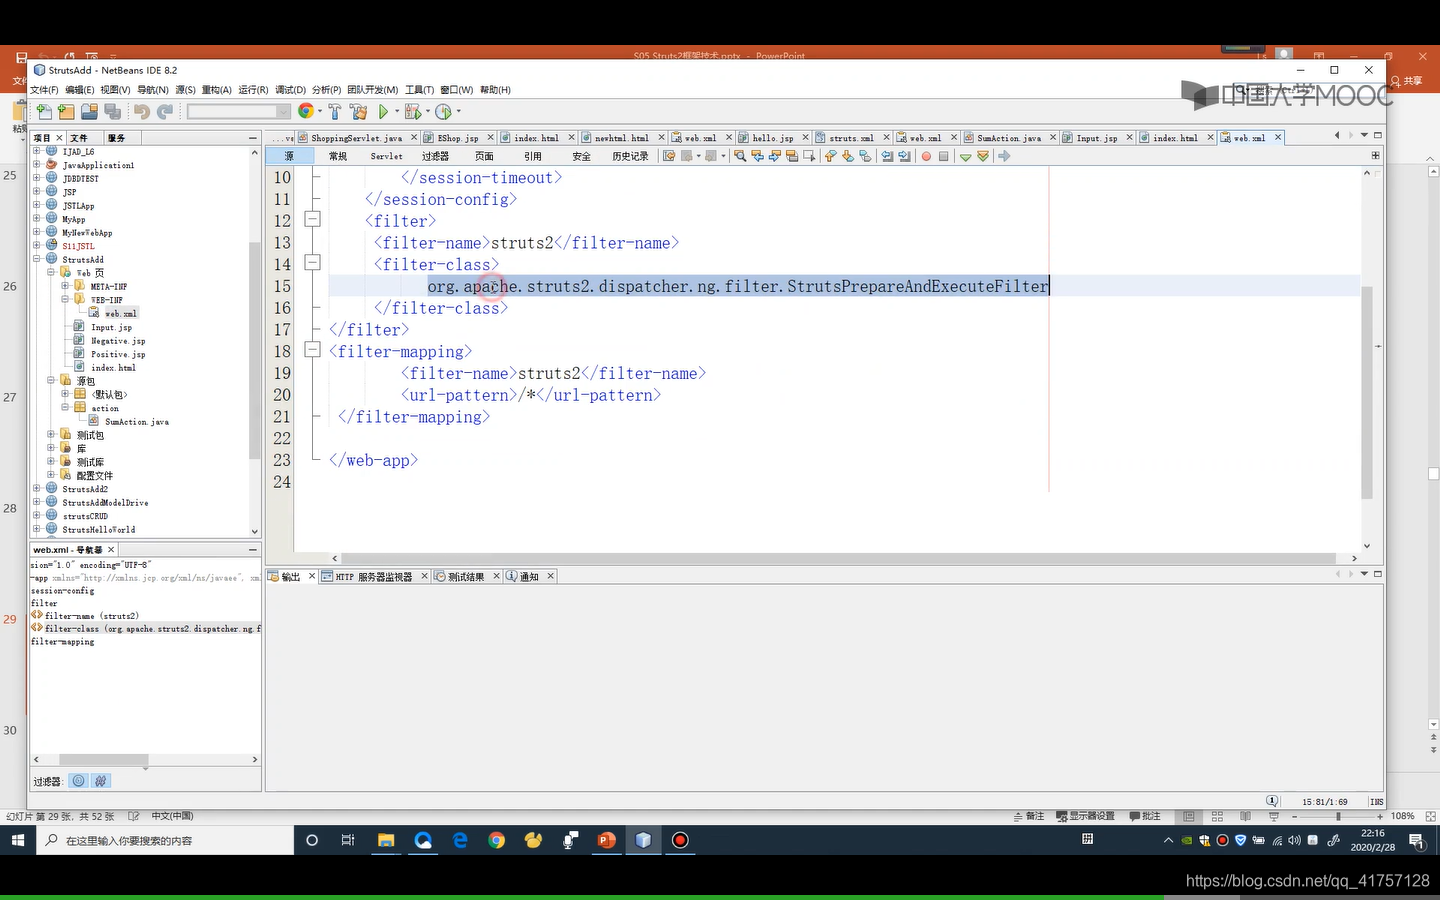The height and width of the screenshot is (900, 1440).
Task: Open PowerPoint from the taskbar
Action: tap(606, 840)
